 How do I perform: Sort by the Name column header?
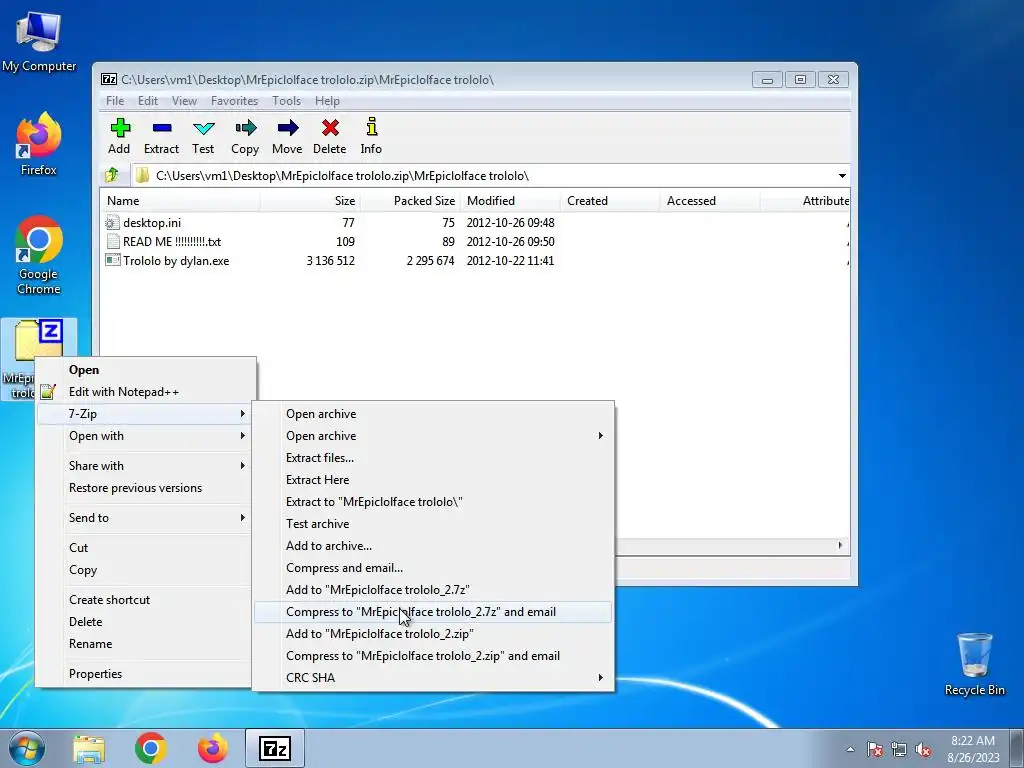point(180,200)
